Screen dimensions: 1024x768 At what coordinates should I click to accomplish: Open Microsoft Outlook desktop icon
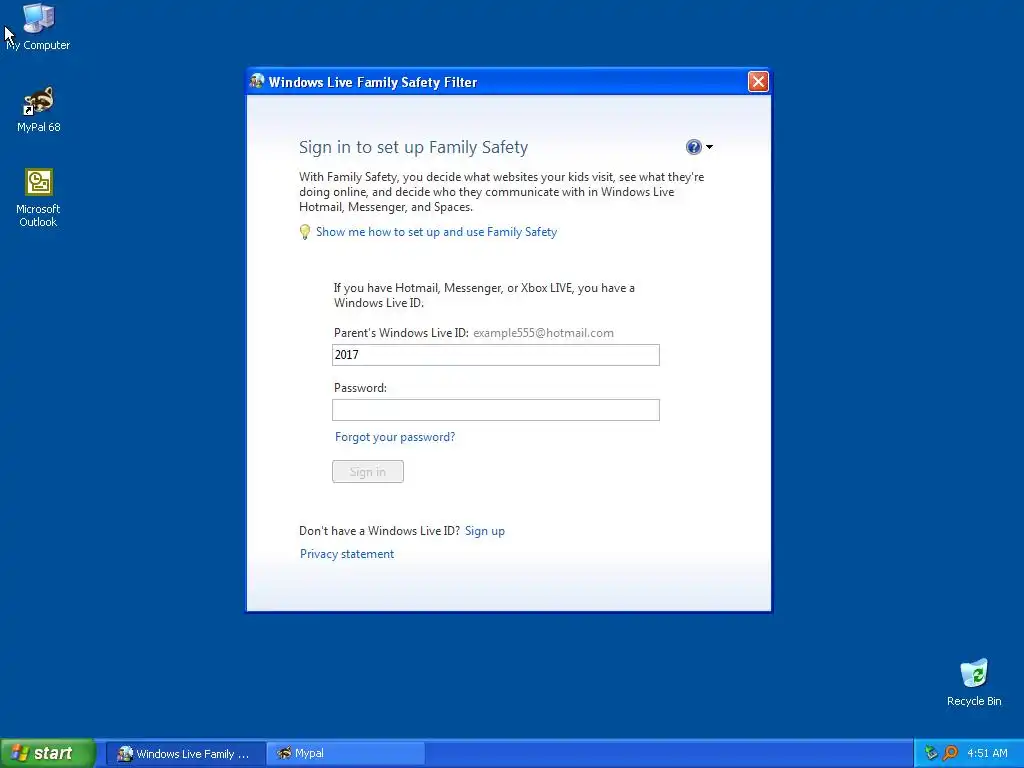coord(38,198)
